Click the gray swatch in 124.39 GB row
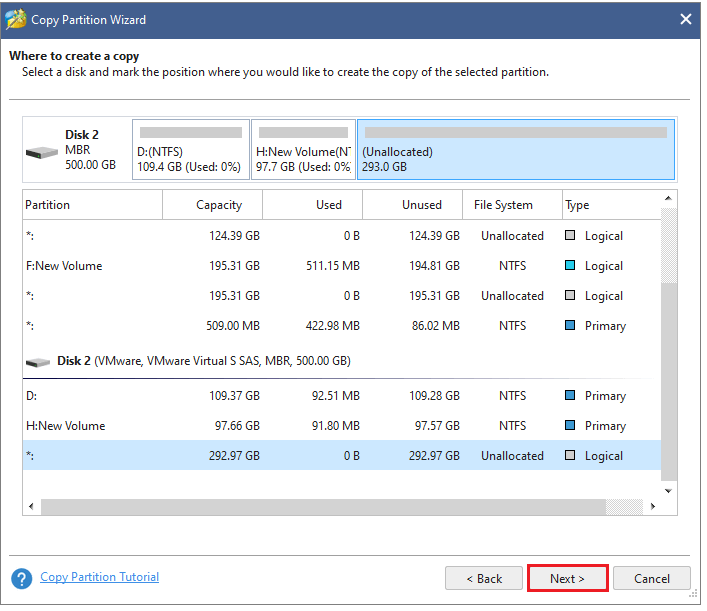The image size is (707, 611). point(570,235)
